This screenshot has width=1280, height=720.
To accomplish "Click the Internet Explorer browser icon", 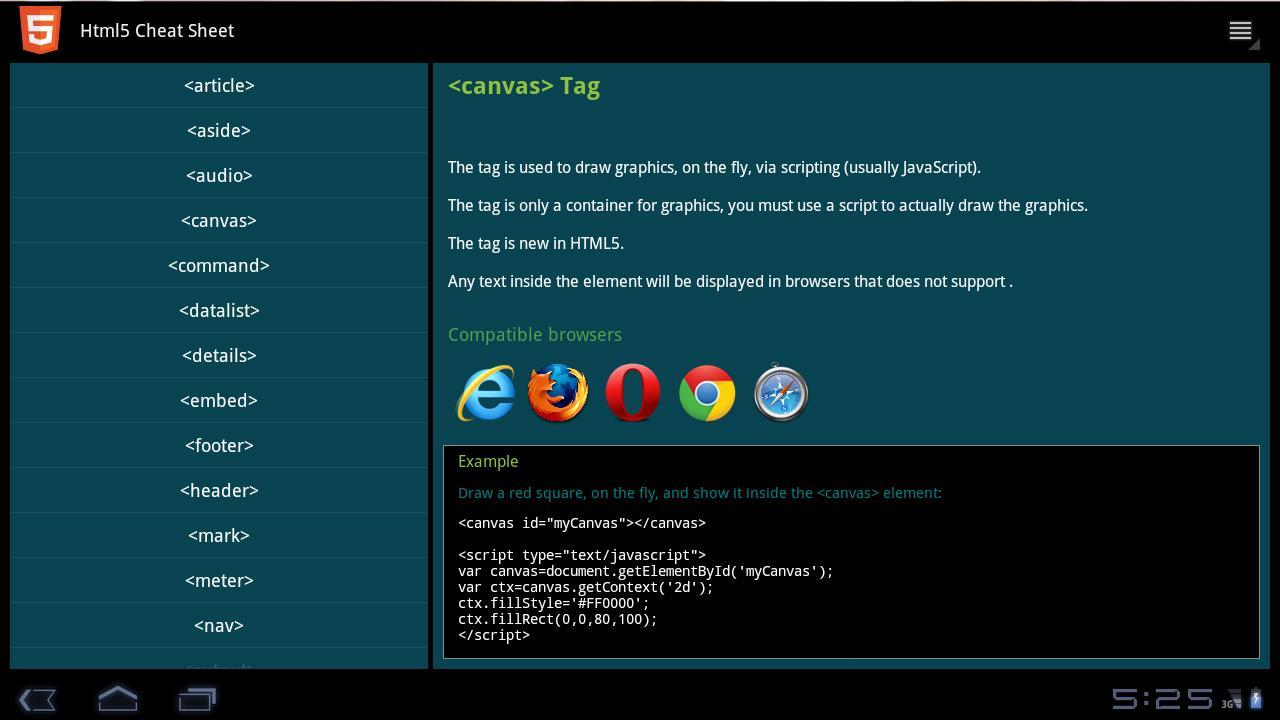I will 486,393.
